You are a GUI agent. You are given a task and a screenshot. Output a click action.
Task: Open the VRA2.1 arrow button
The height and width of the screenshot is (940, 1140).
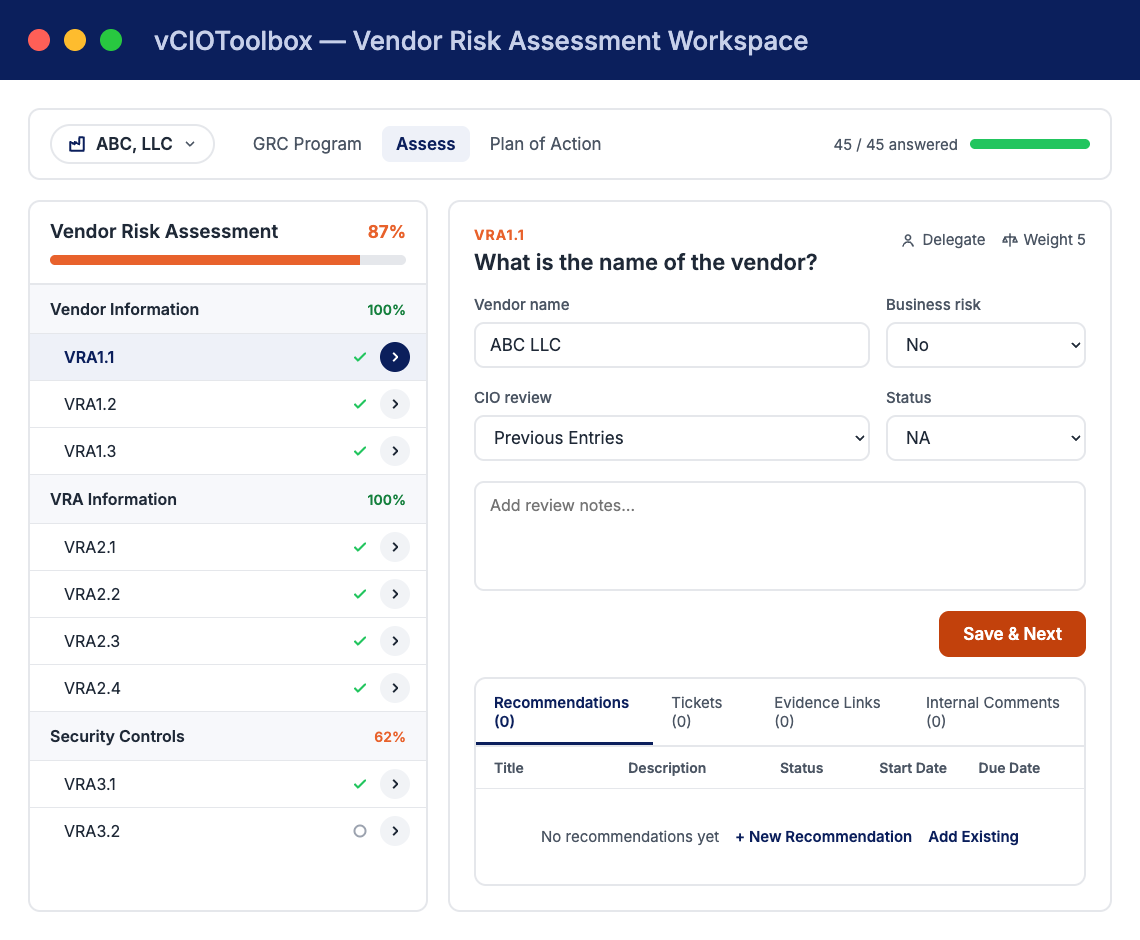tap(395, 547)
